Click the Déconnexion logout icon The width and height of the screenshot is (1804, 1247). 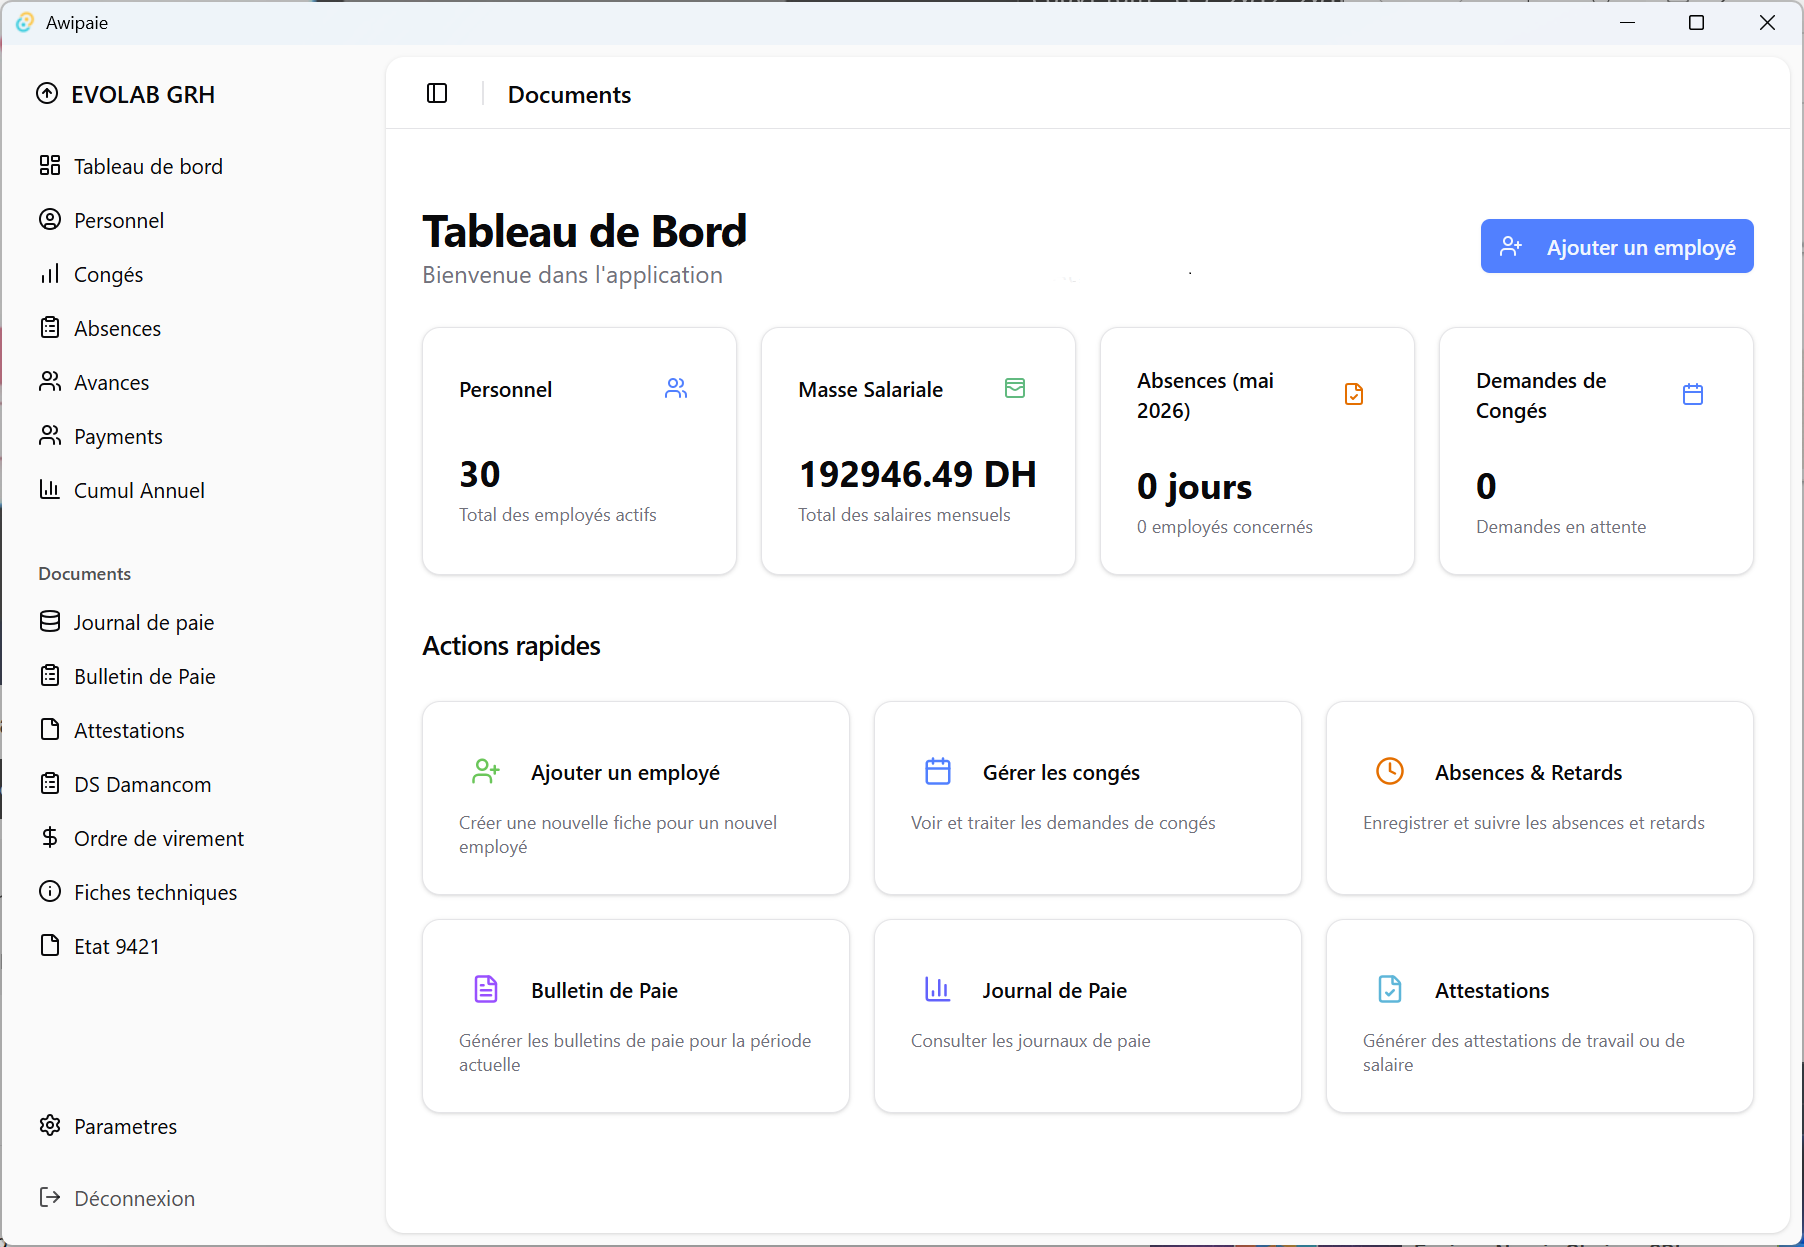(x=50, y=1197)
